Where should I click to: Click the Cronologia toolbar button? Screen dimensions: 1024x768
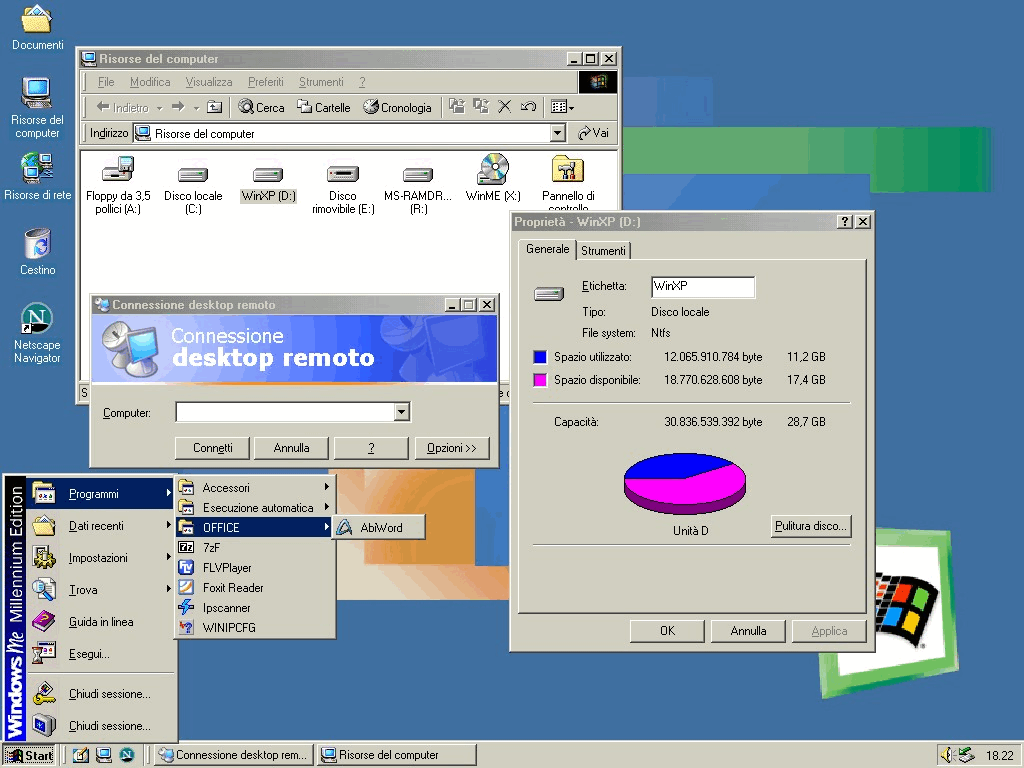(x=397, y=107)
